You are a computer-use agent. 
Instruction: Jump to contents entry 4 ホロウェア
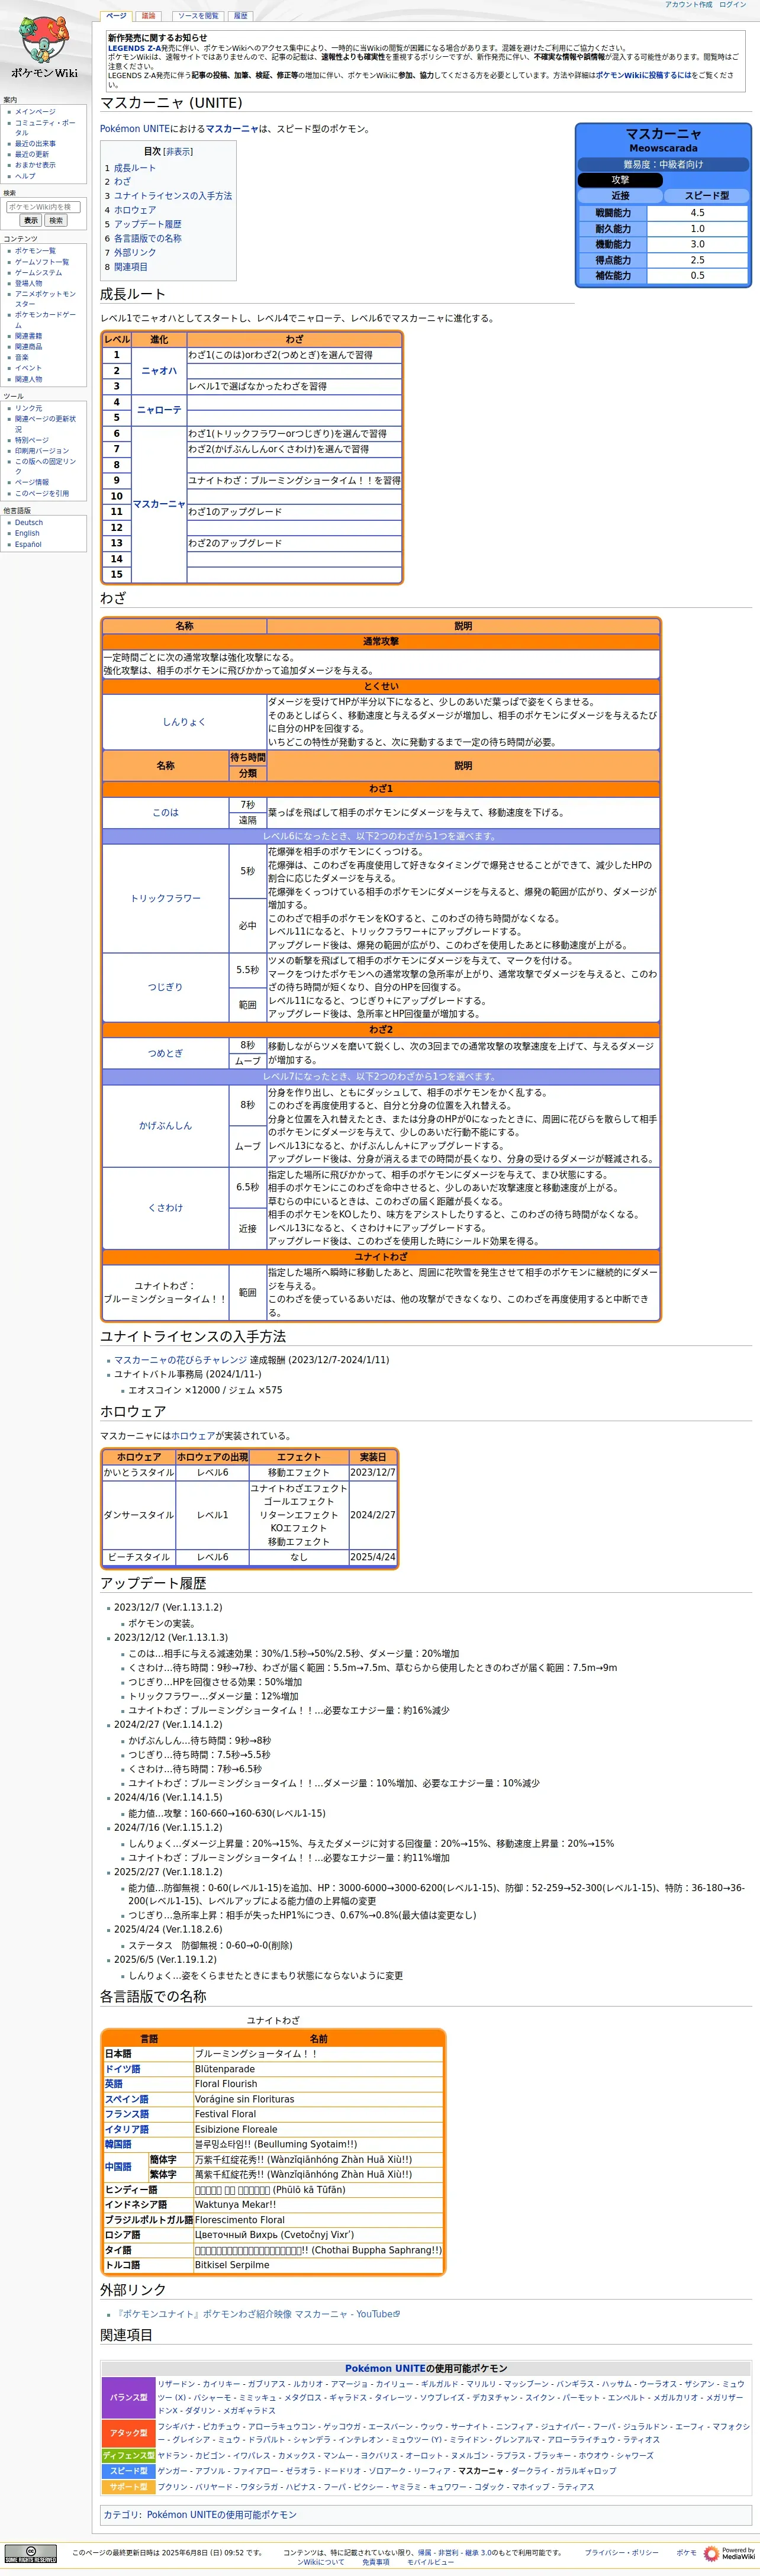click(131, 210)
